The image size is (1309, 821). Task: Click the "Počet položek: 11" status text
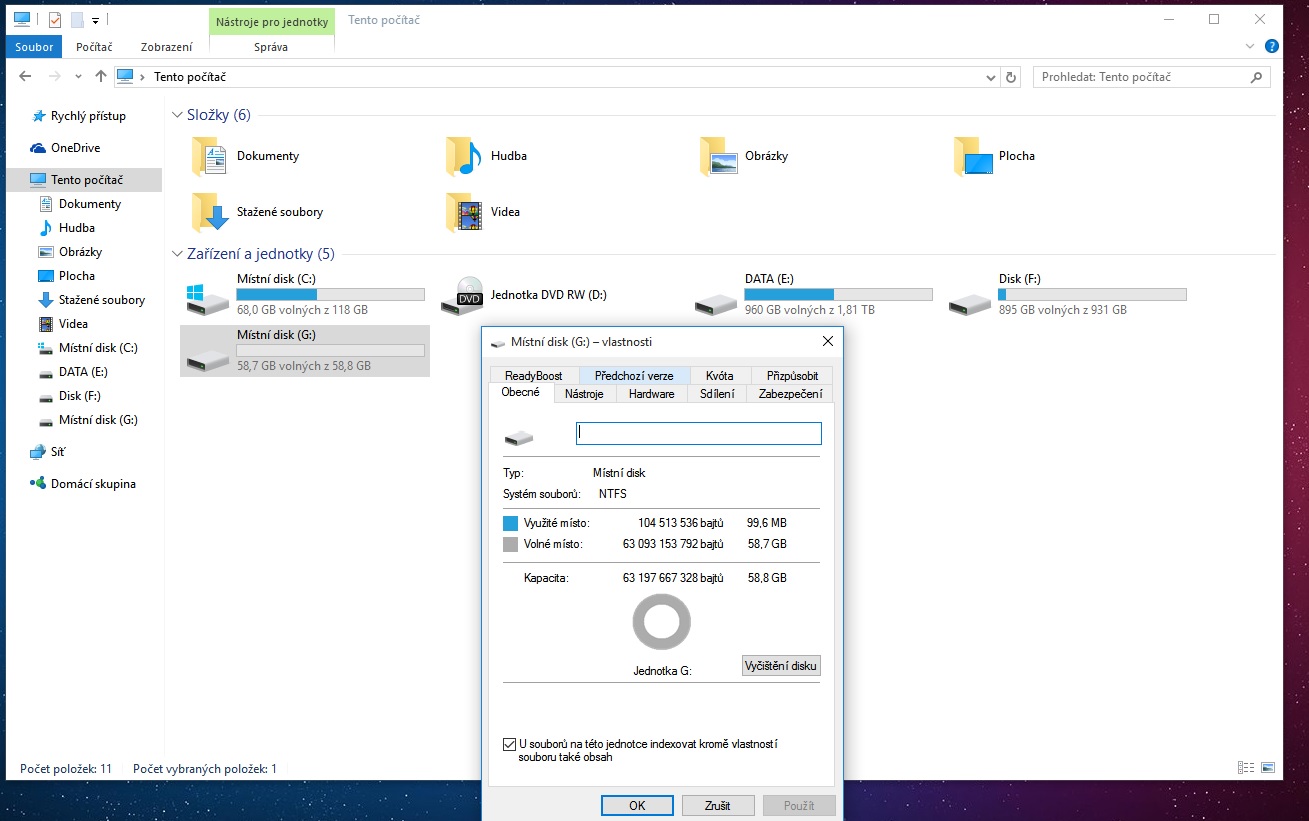66,769
